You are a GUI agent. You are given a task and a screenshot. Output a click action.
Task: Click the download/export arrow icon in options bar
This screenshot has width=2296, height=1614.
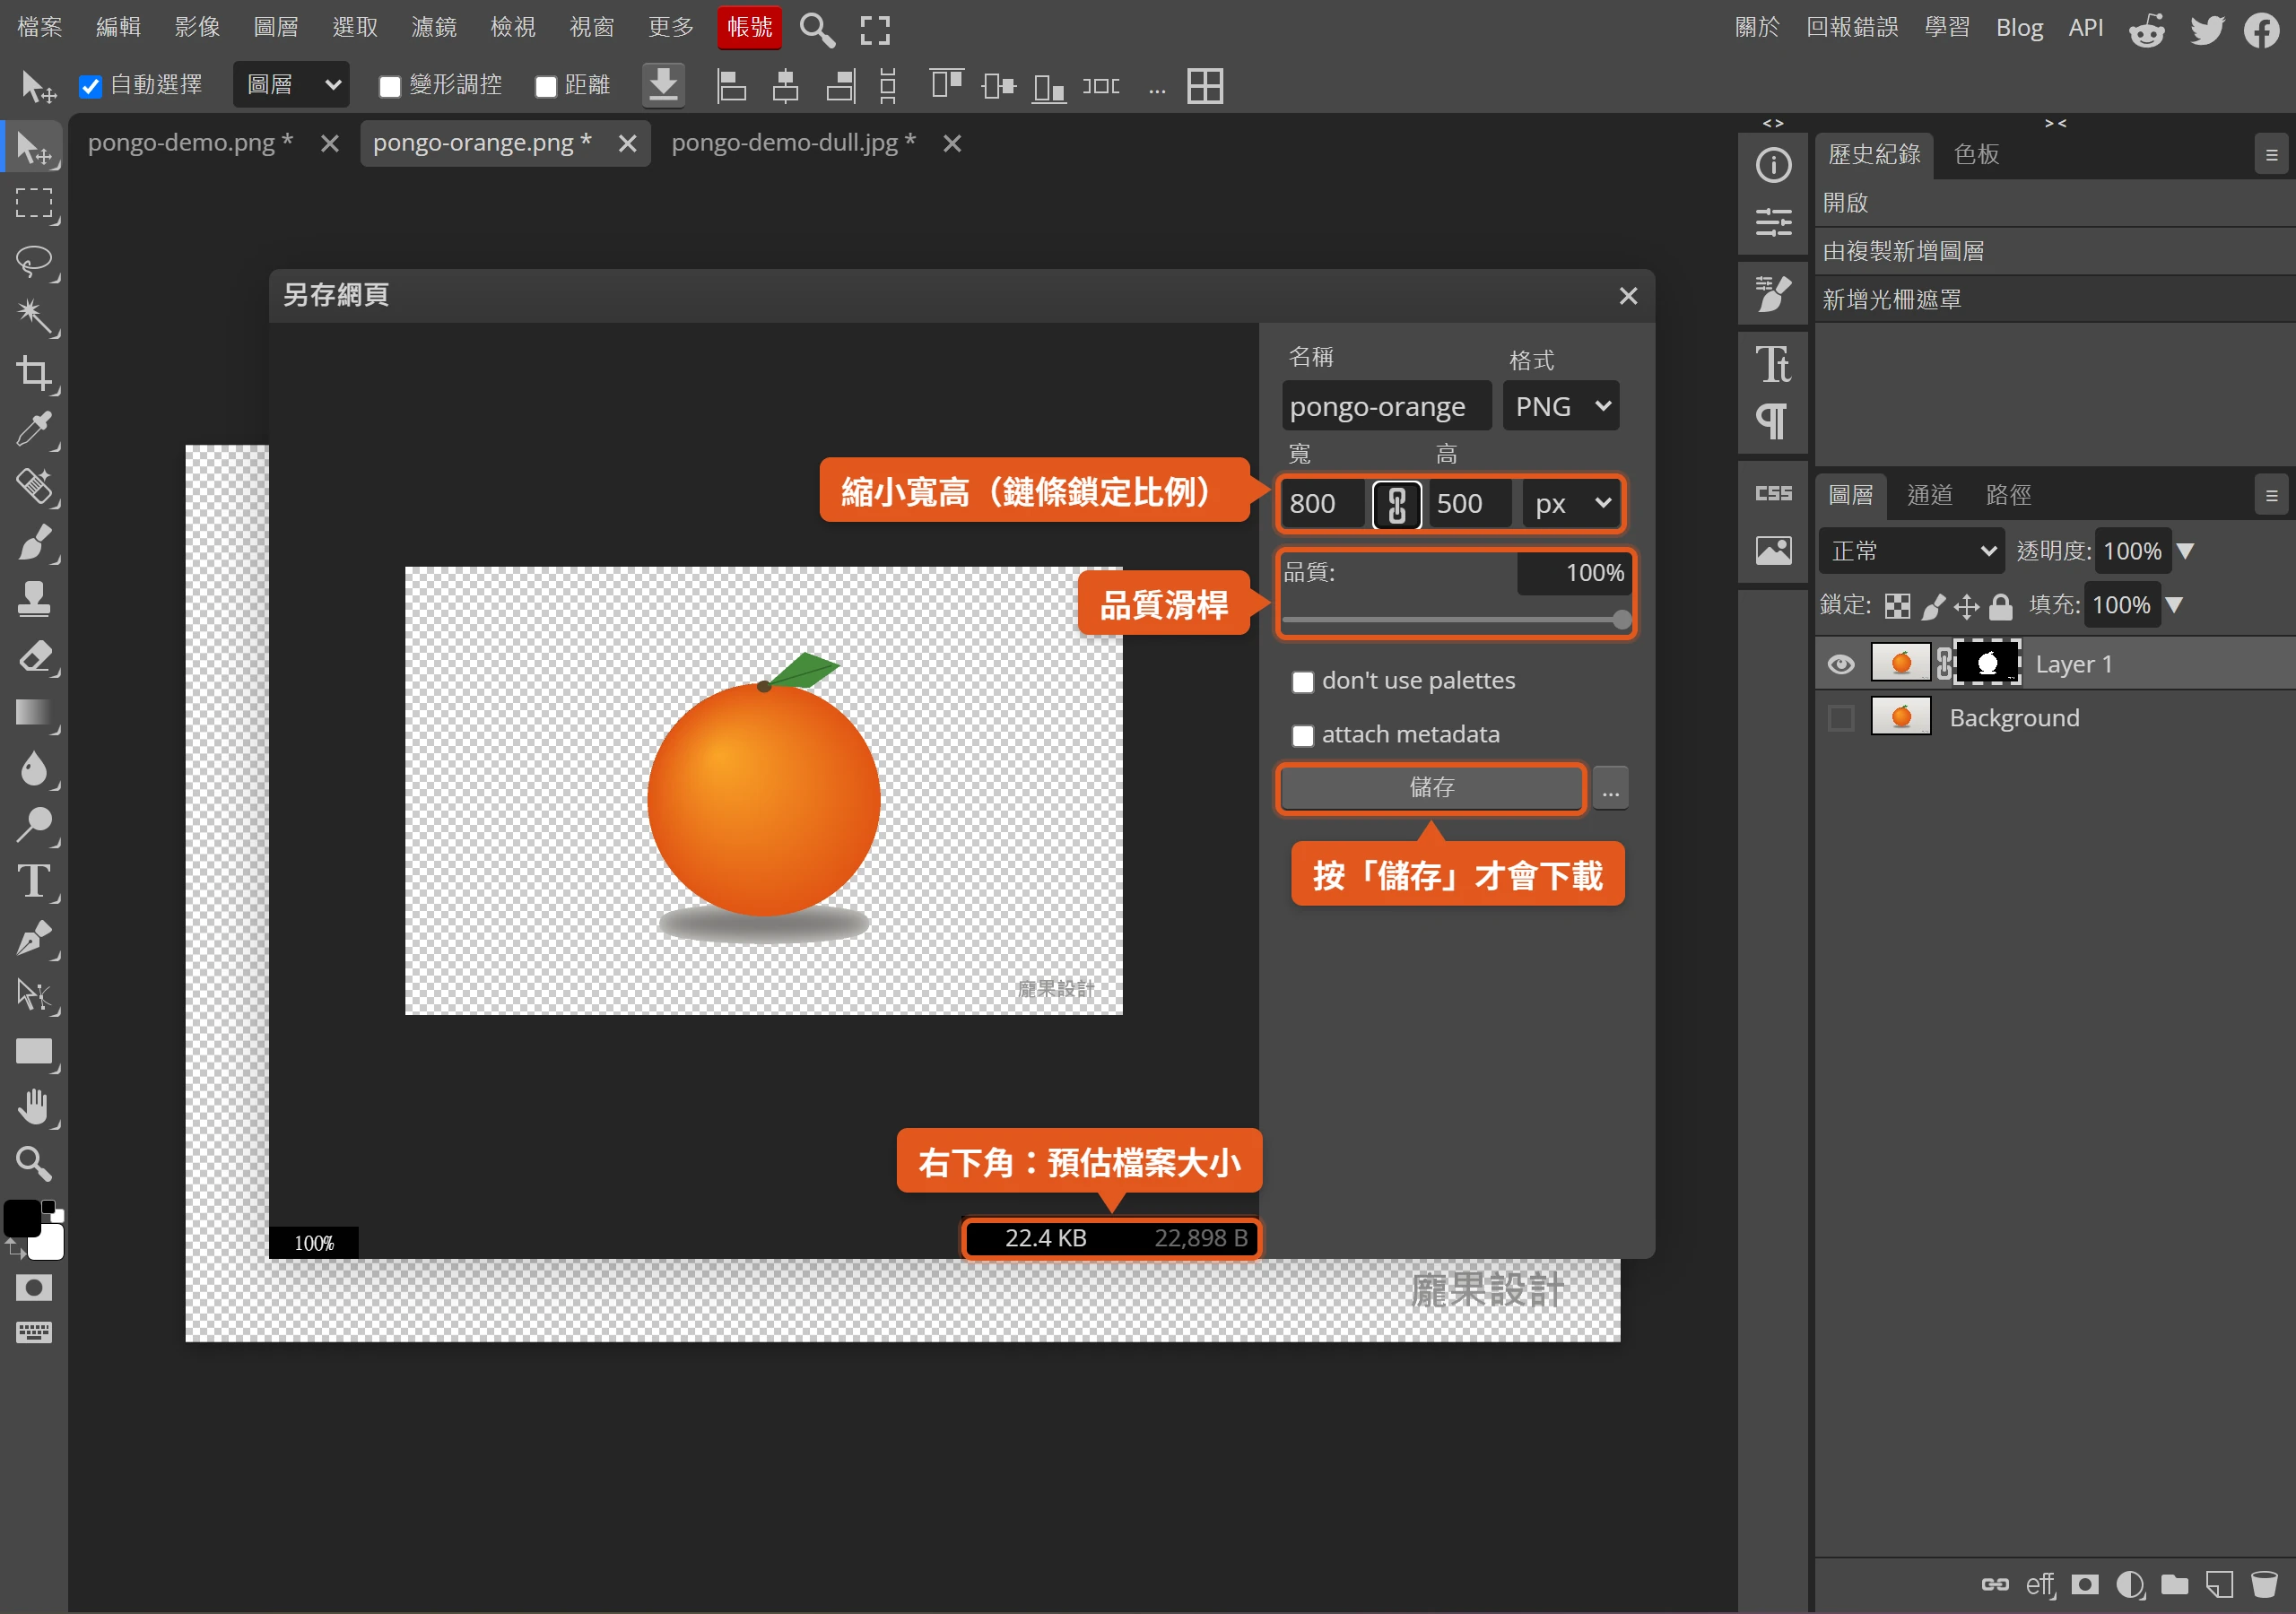663,85
